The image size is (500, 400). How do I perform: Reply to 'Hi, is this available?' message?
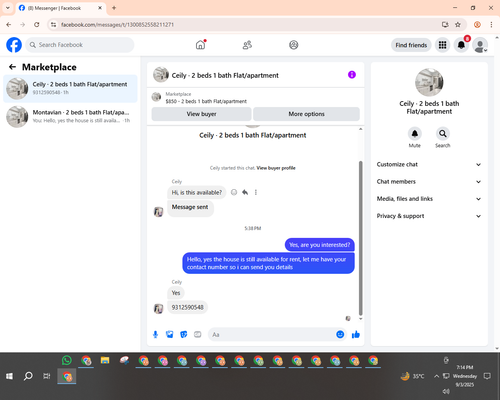[245, 192]
